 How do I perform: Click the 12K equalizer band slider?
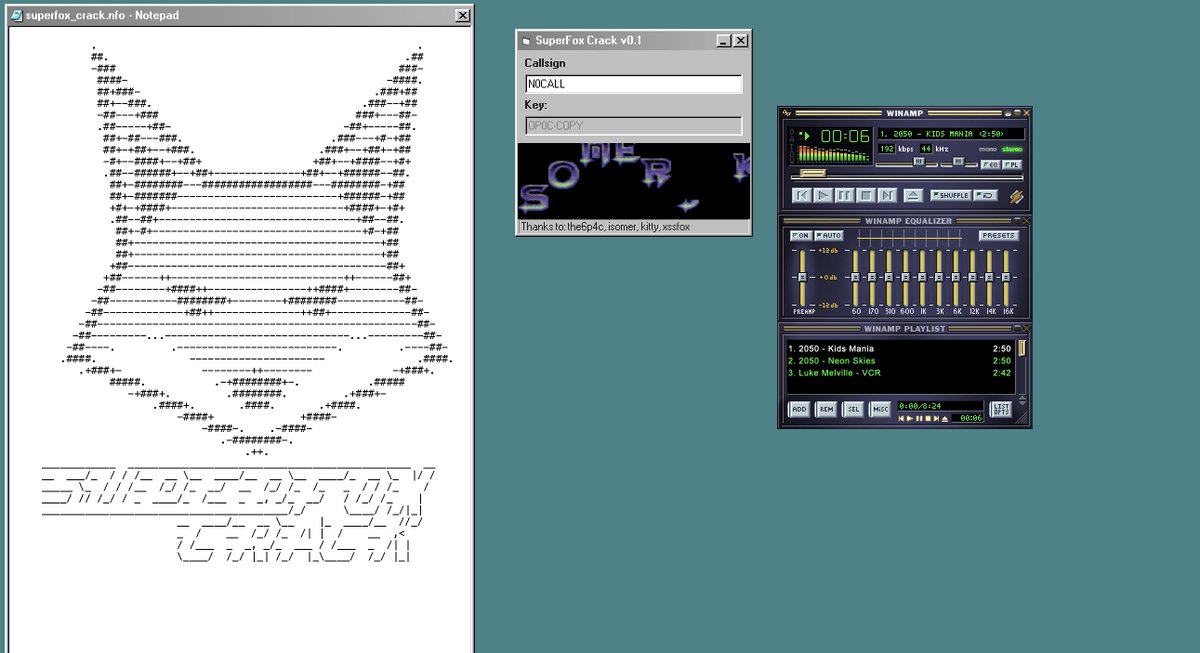click(972, 277)
